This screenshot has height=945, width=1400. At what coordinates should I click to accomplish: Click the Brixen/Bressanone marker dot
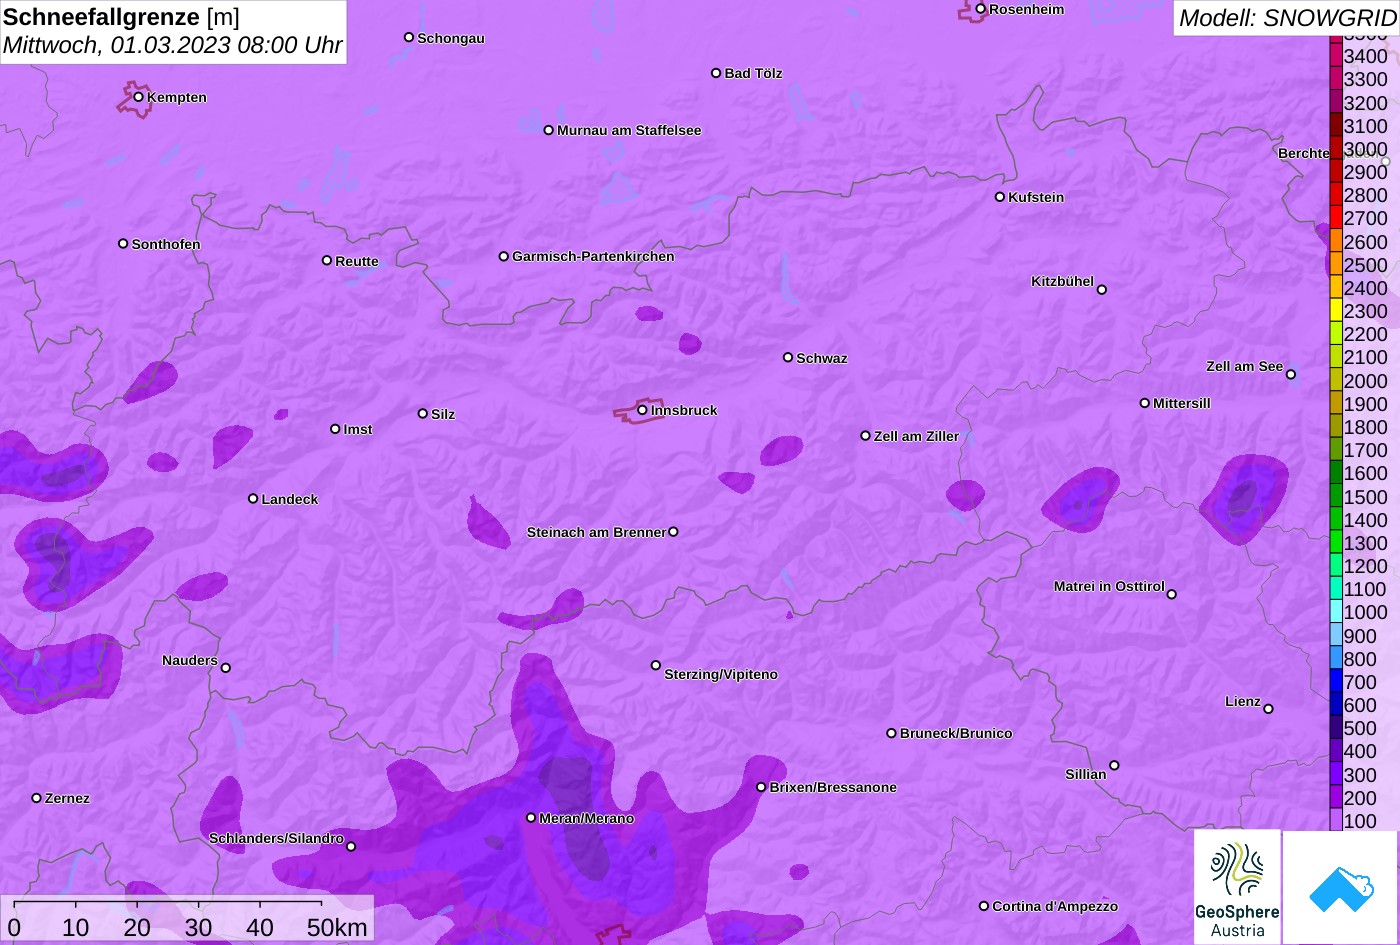tap(761, 787)
